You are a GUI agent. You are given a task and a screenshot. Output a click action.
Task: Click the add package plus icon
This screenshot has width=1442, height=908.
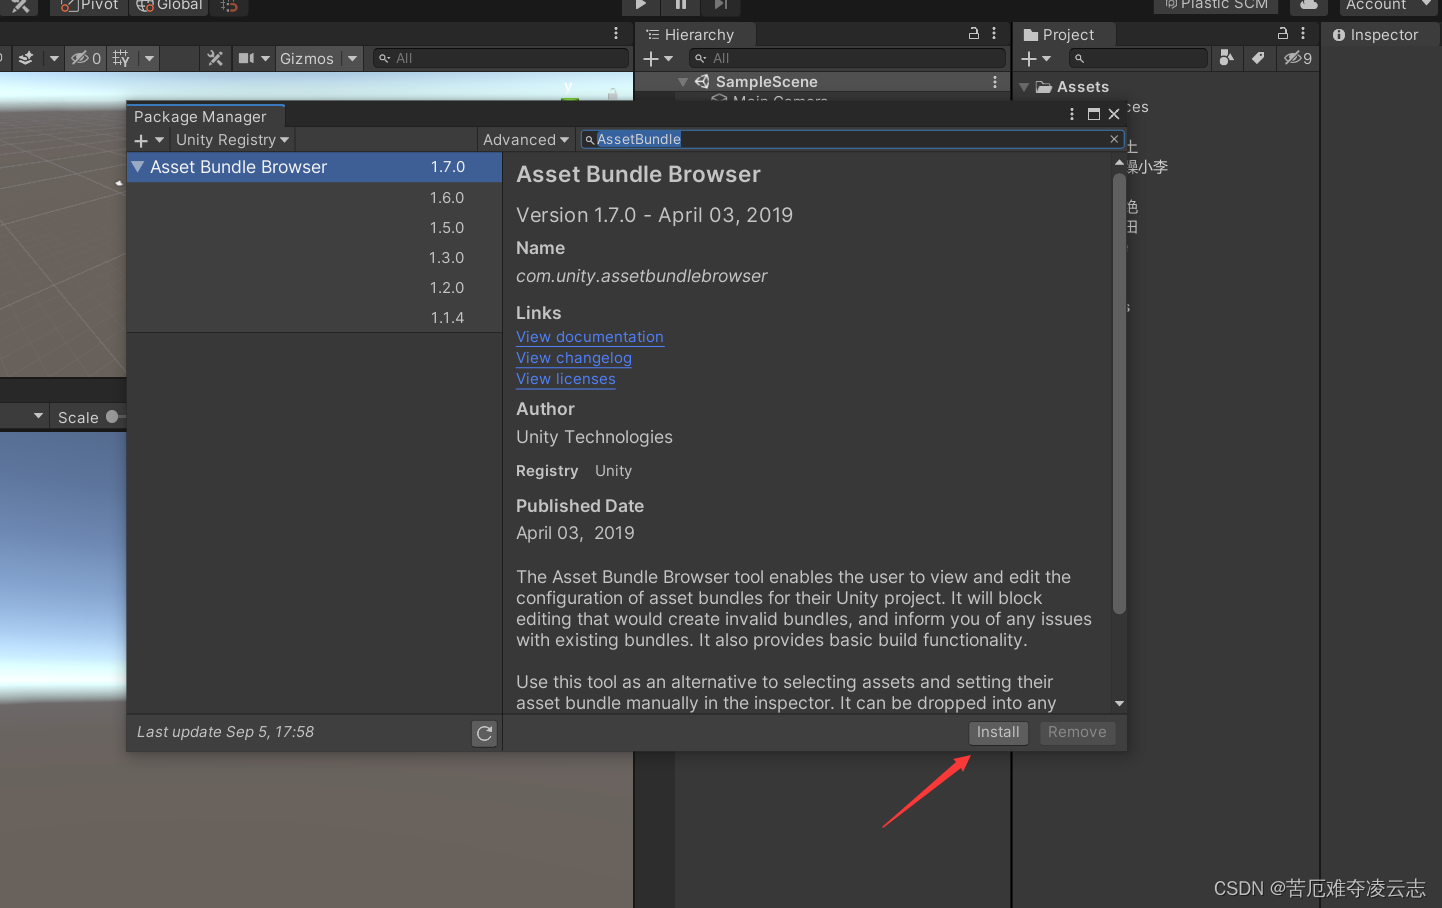pos(141,139)
